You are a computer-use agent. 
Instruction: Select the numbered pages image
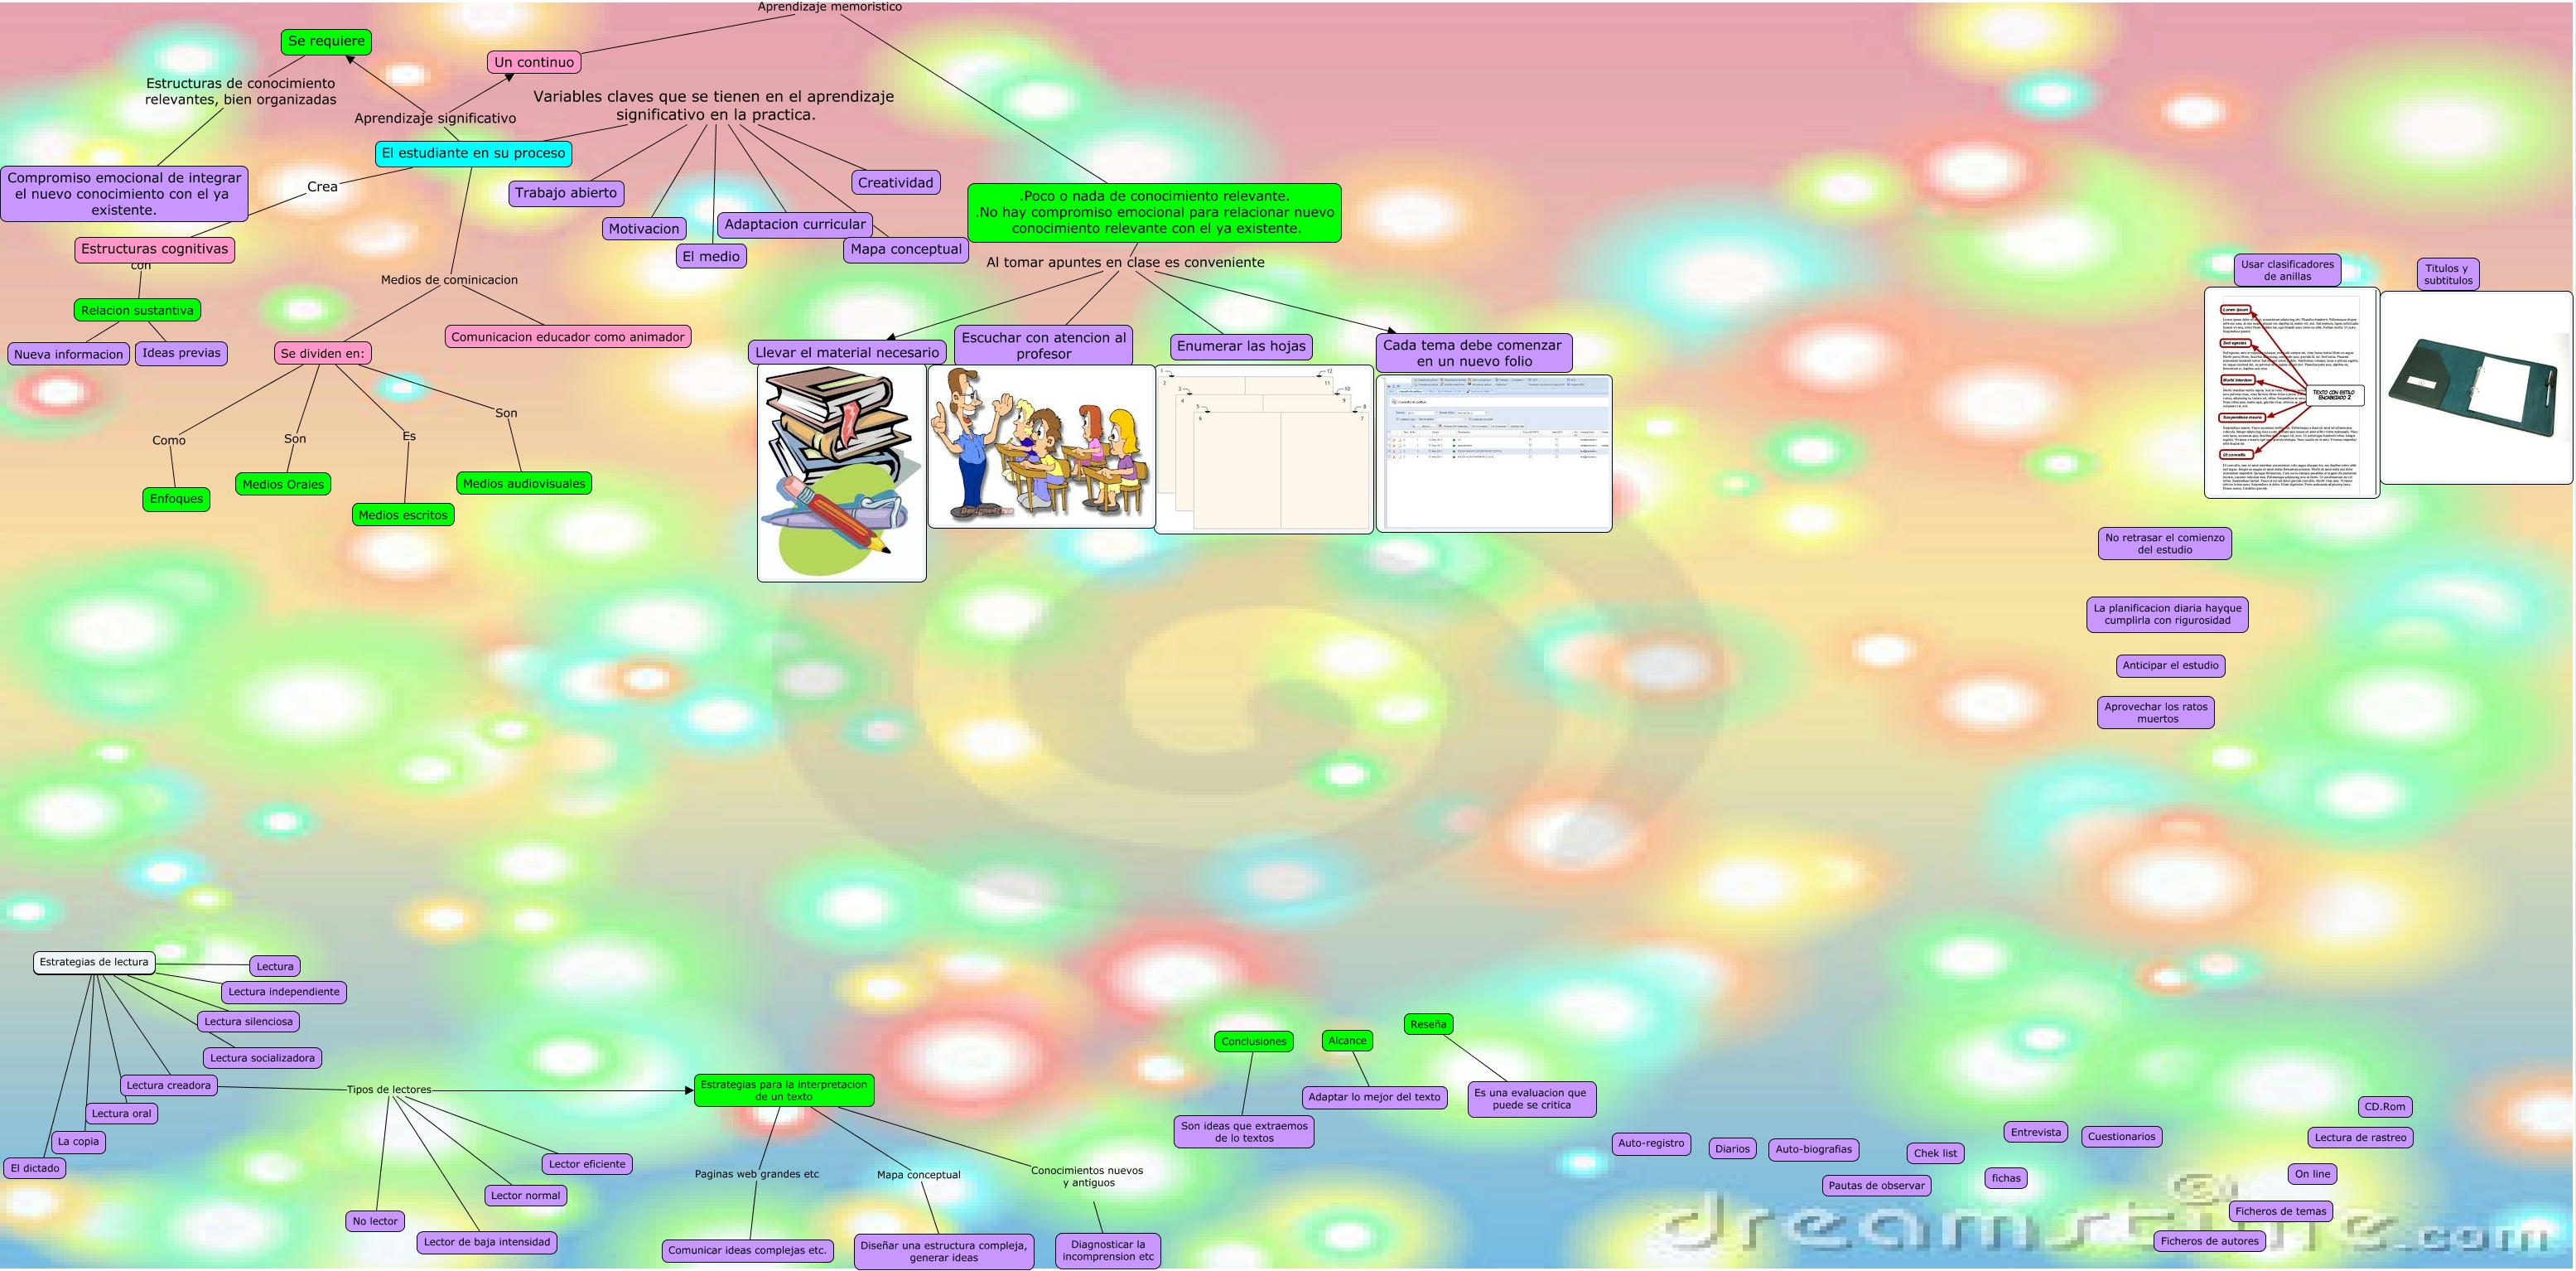(x=1264, y=450)
